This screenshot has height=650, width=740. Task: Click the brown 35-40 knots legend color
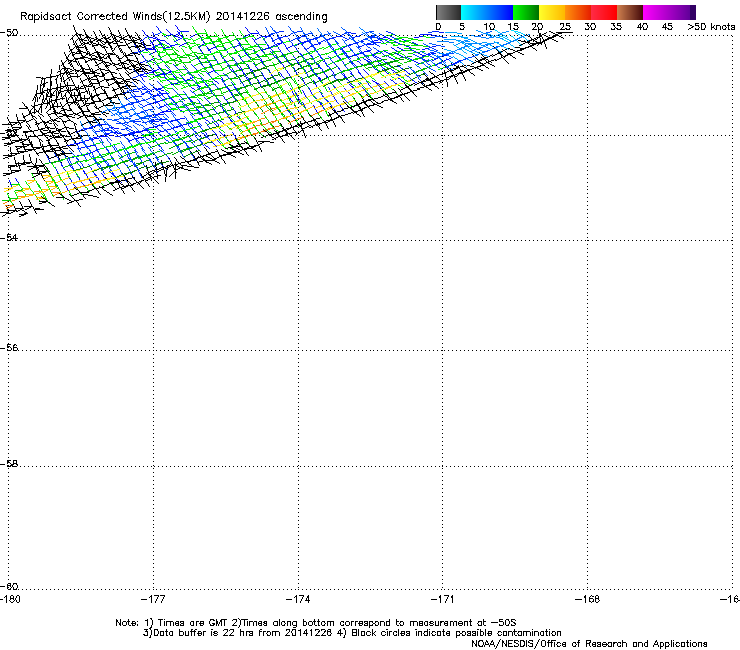tap(630, 12)
